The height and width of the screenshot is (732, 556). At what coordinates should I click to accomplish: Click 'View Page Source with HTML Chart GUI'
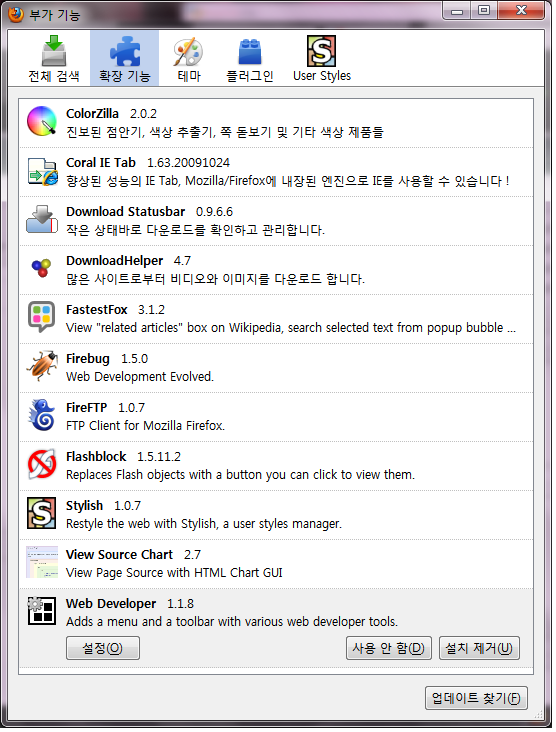[174, 573]
